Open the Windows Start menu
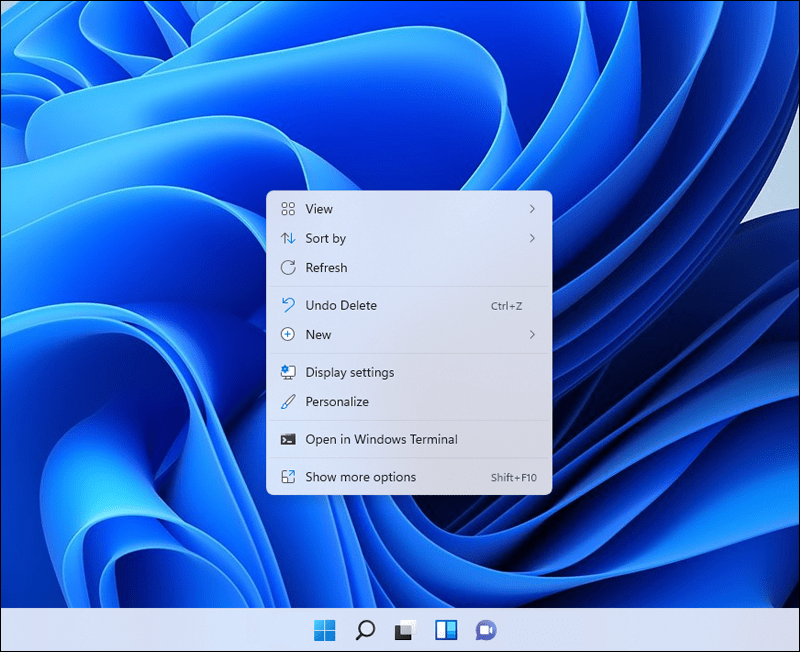This screenshot has height=652, width=800. pyautogui.click(x=324, y=630)
